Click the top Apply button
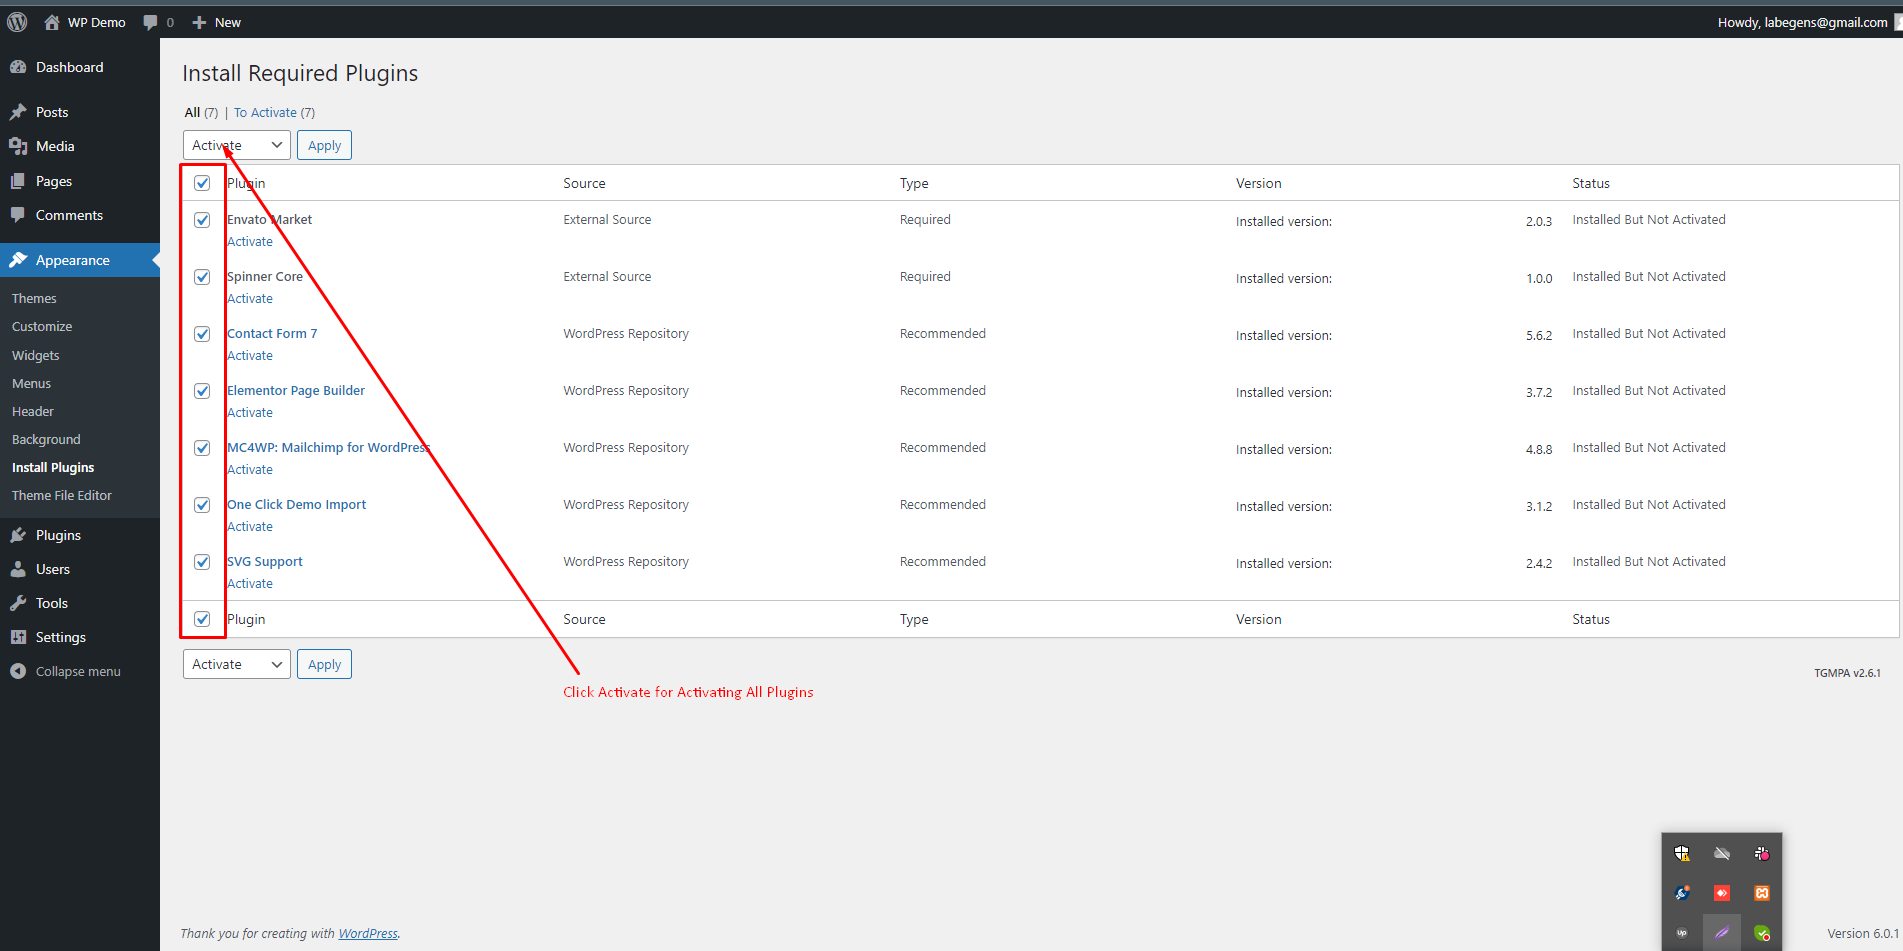This screenshot has height=951, width=1903. (324, 145)
